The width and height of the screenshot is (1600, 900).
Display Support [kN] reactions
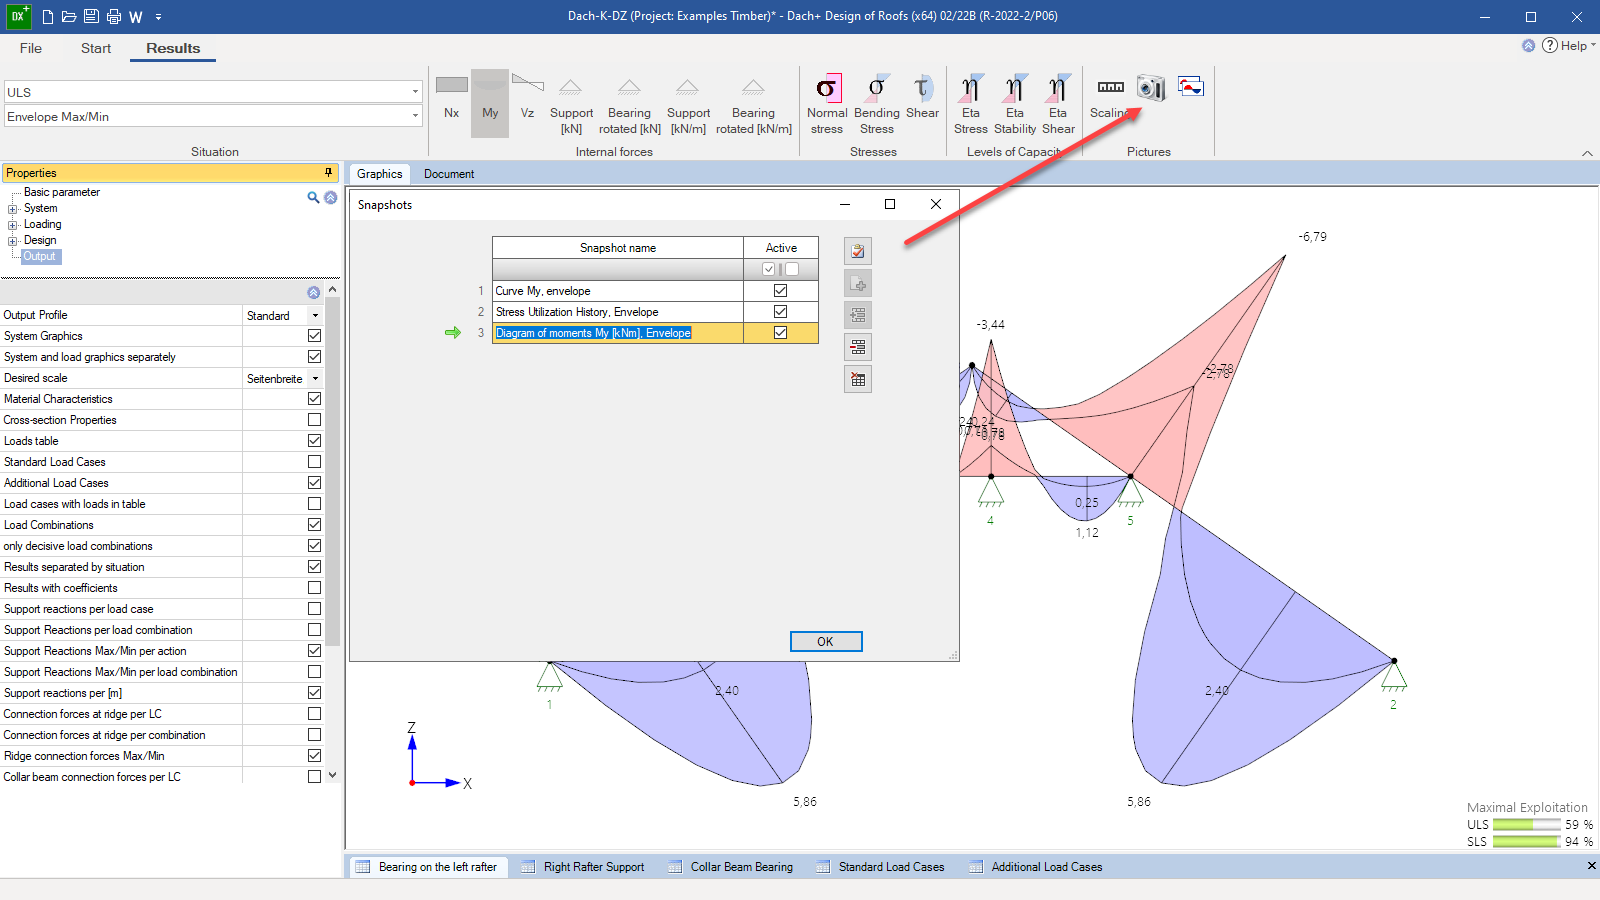click(x=571, y=106)
